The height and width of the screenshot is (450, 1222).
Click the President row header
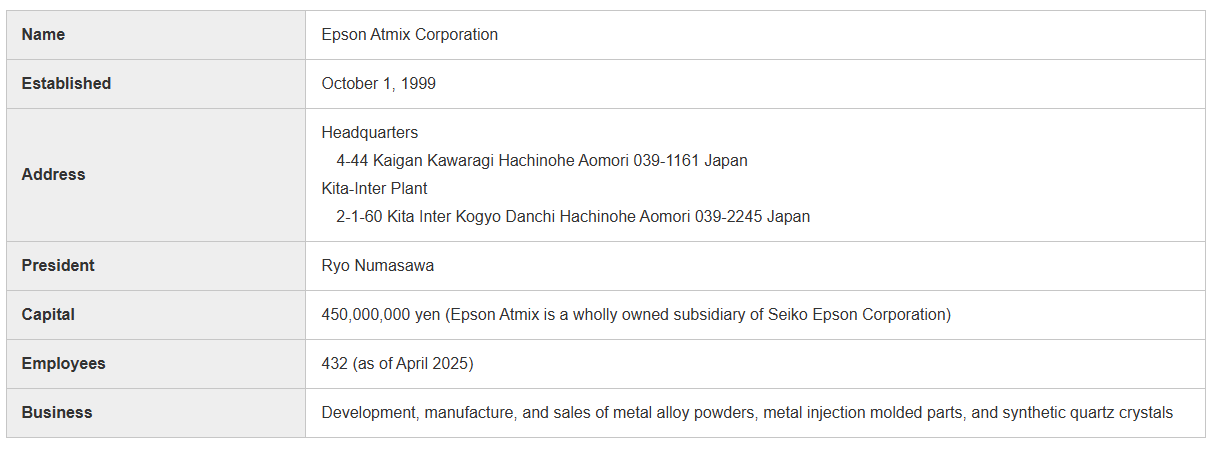tap(58, 266)
